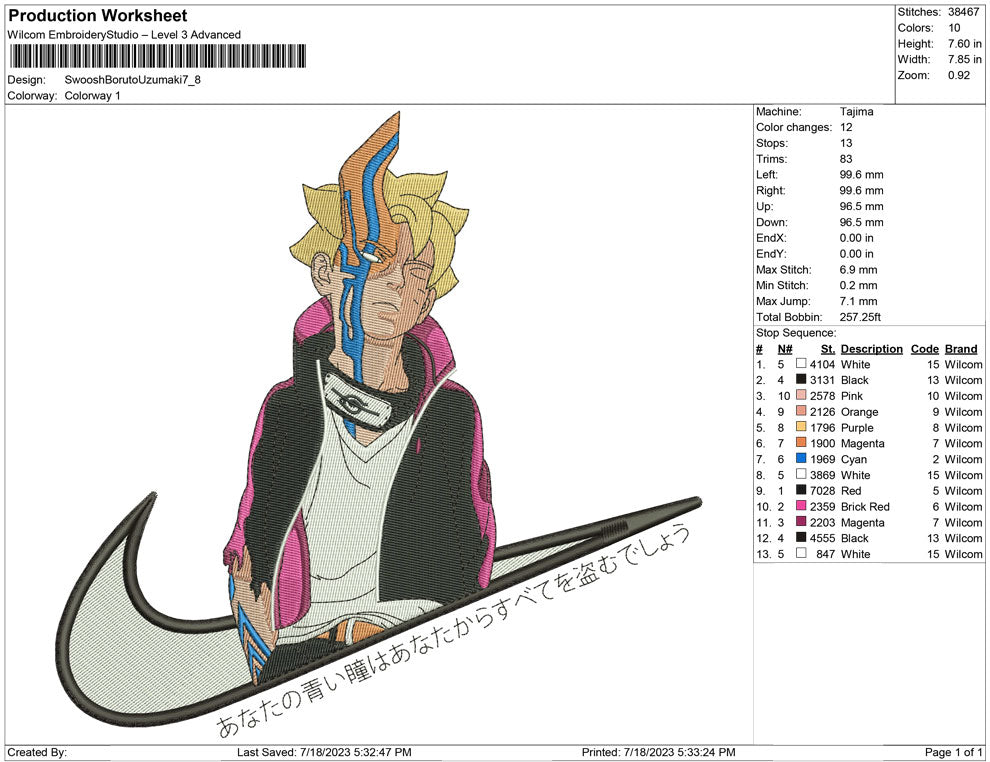Click the Max Stitch value 6.9 mm
990x762 pixels.
coord(859,270)
